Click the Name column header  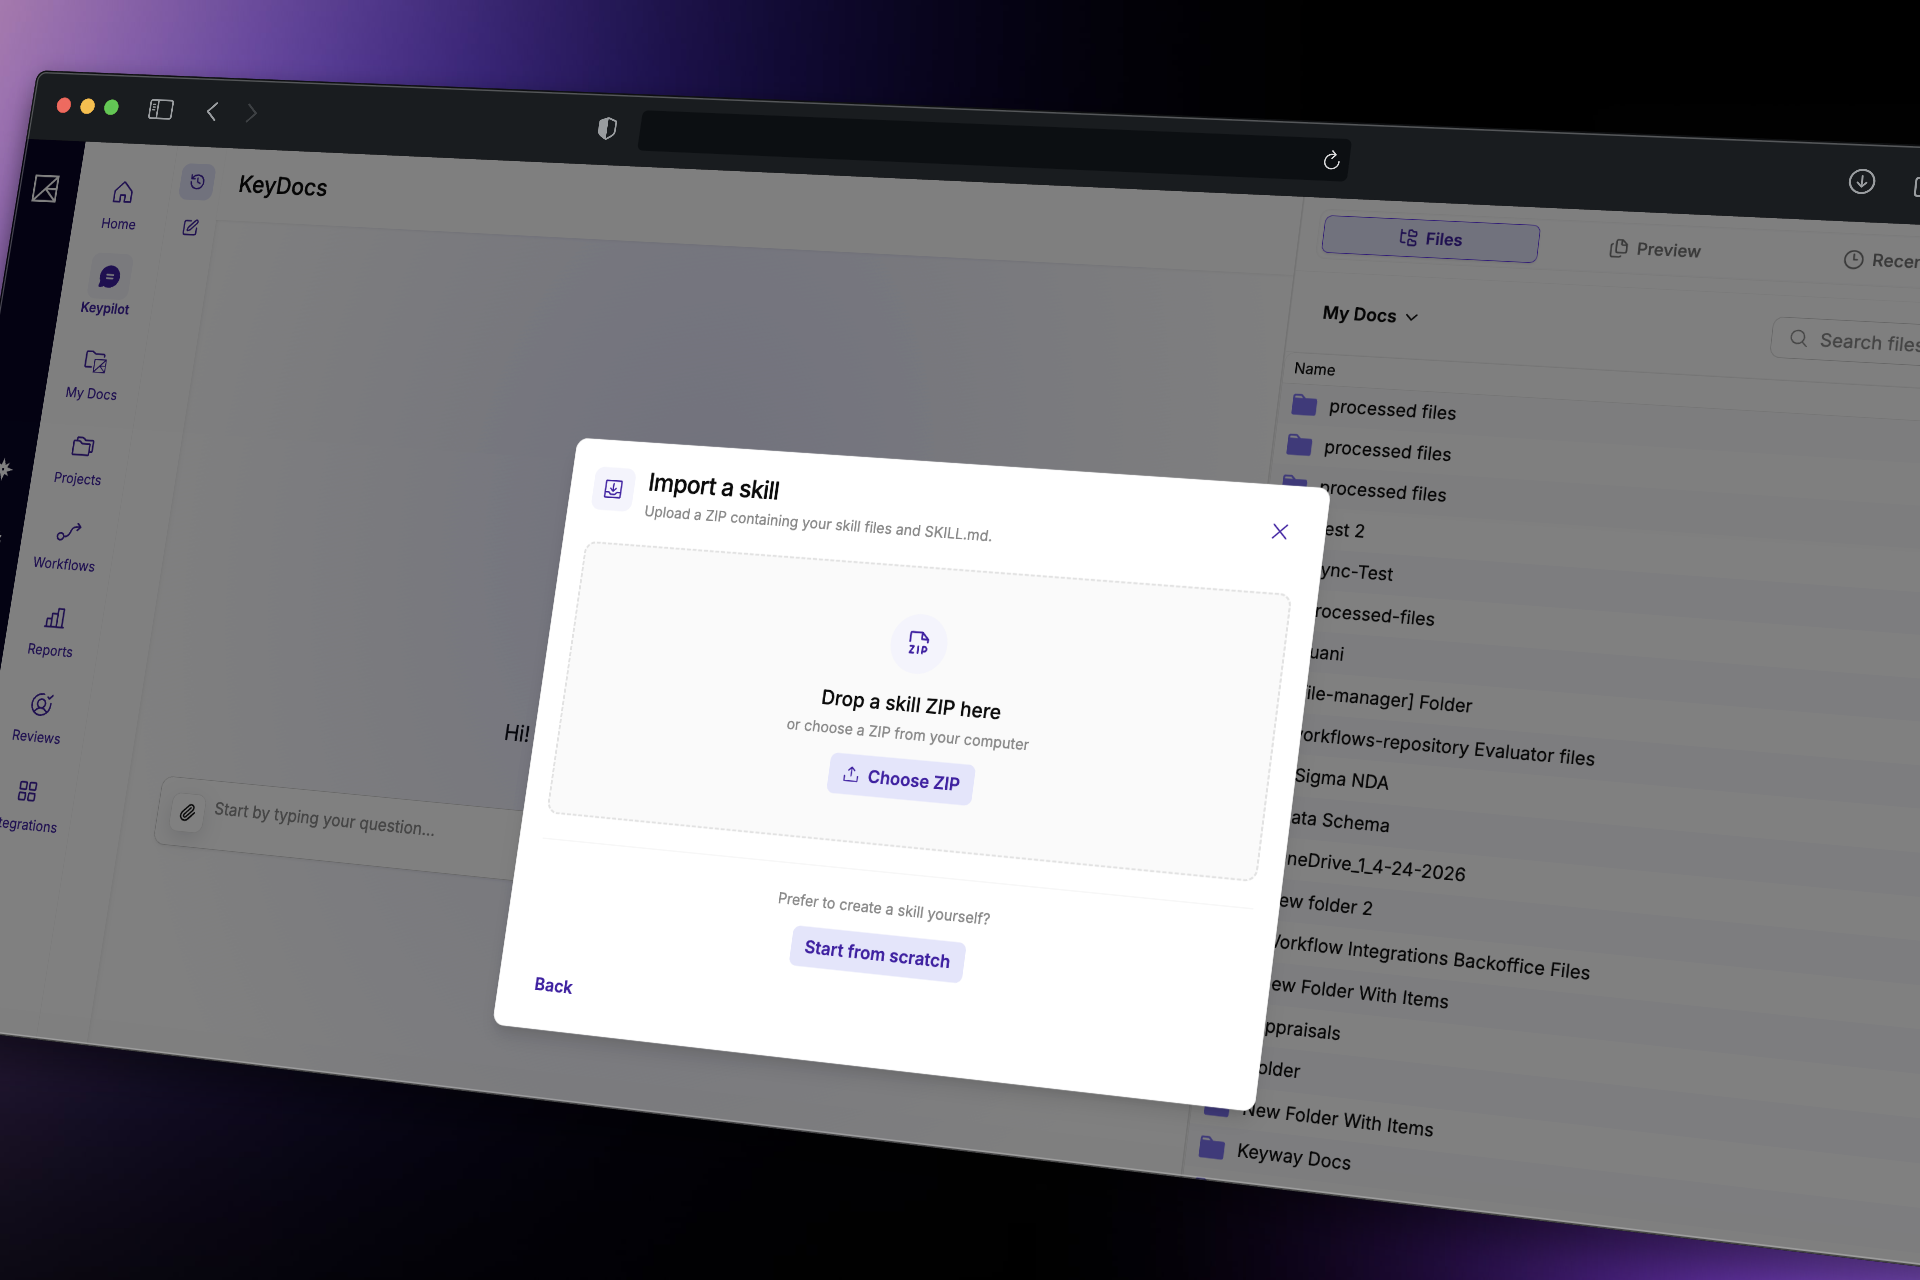1314,369
